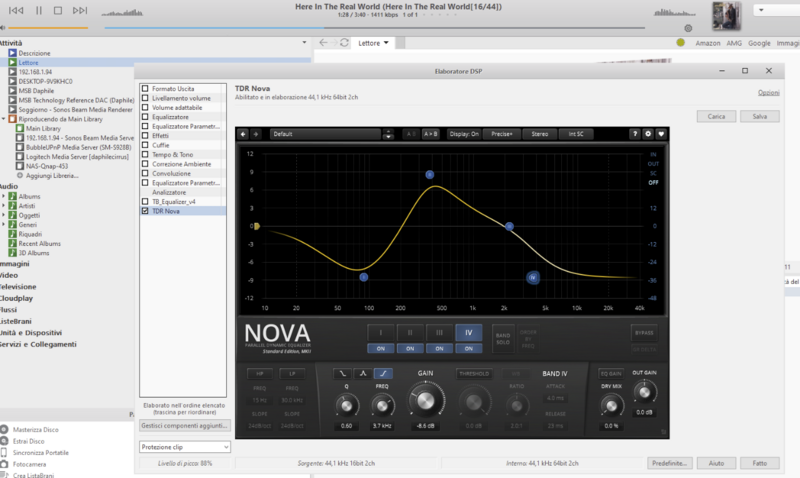Open TDR Nova settings gear icon

tap(648, 133)
